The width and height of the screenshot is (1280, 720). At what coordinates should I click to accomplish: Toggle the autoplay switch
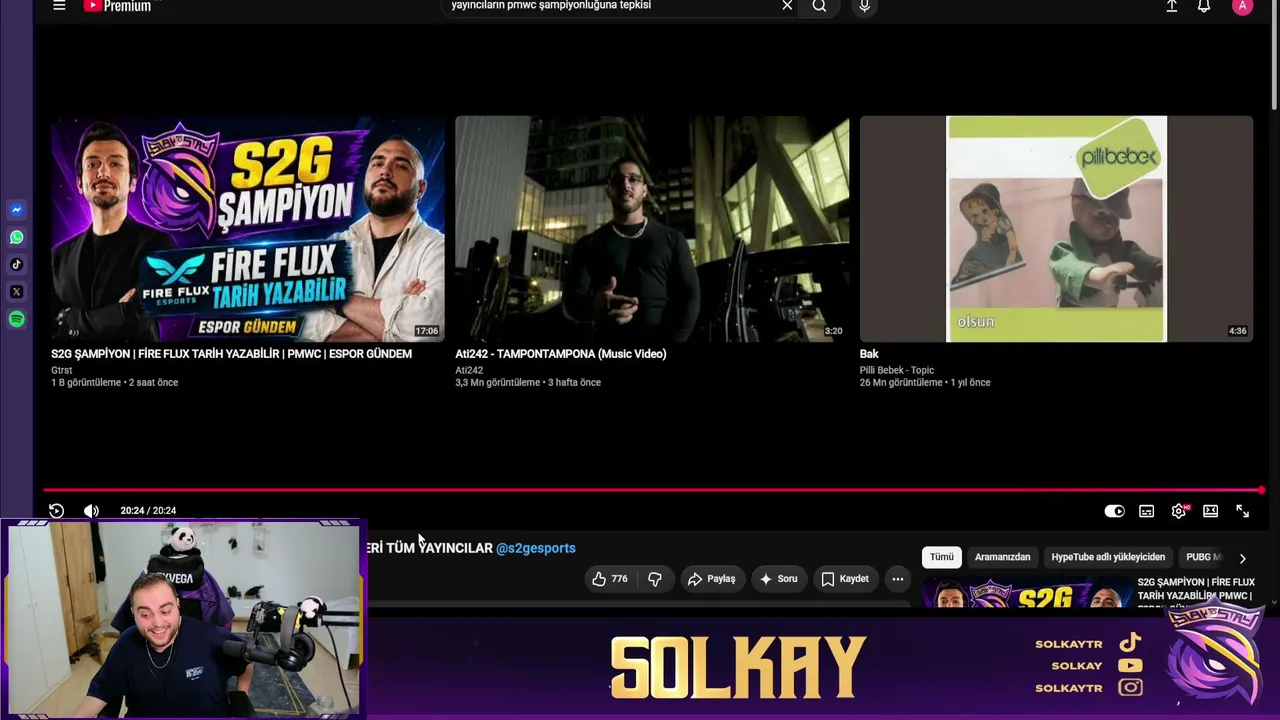point(1114,511)
